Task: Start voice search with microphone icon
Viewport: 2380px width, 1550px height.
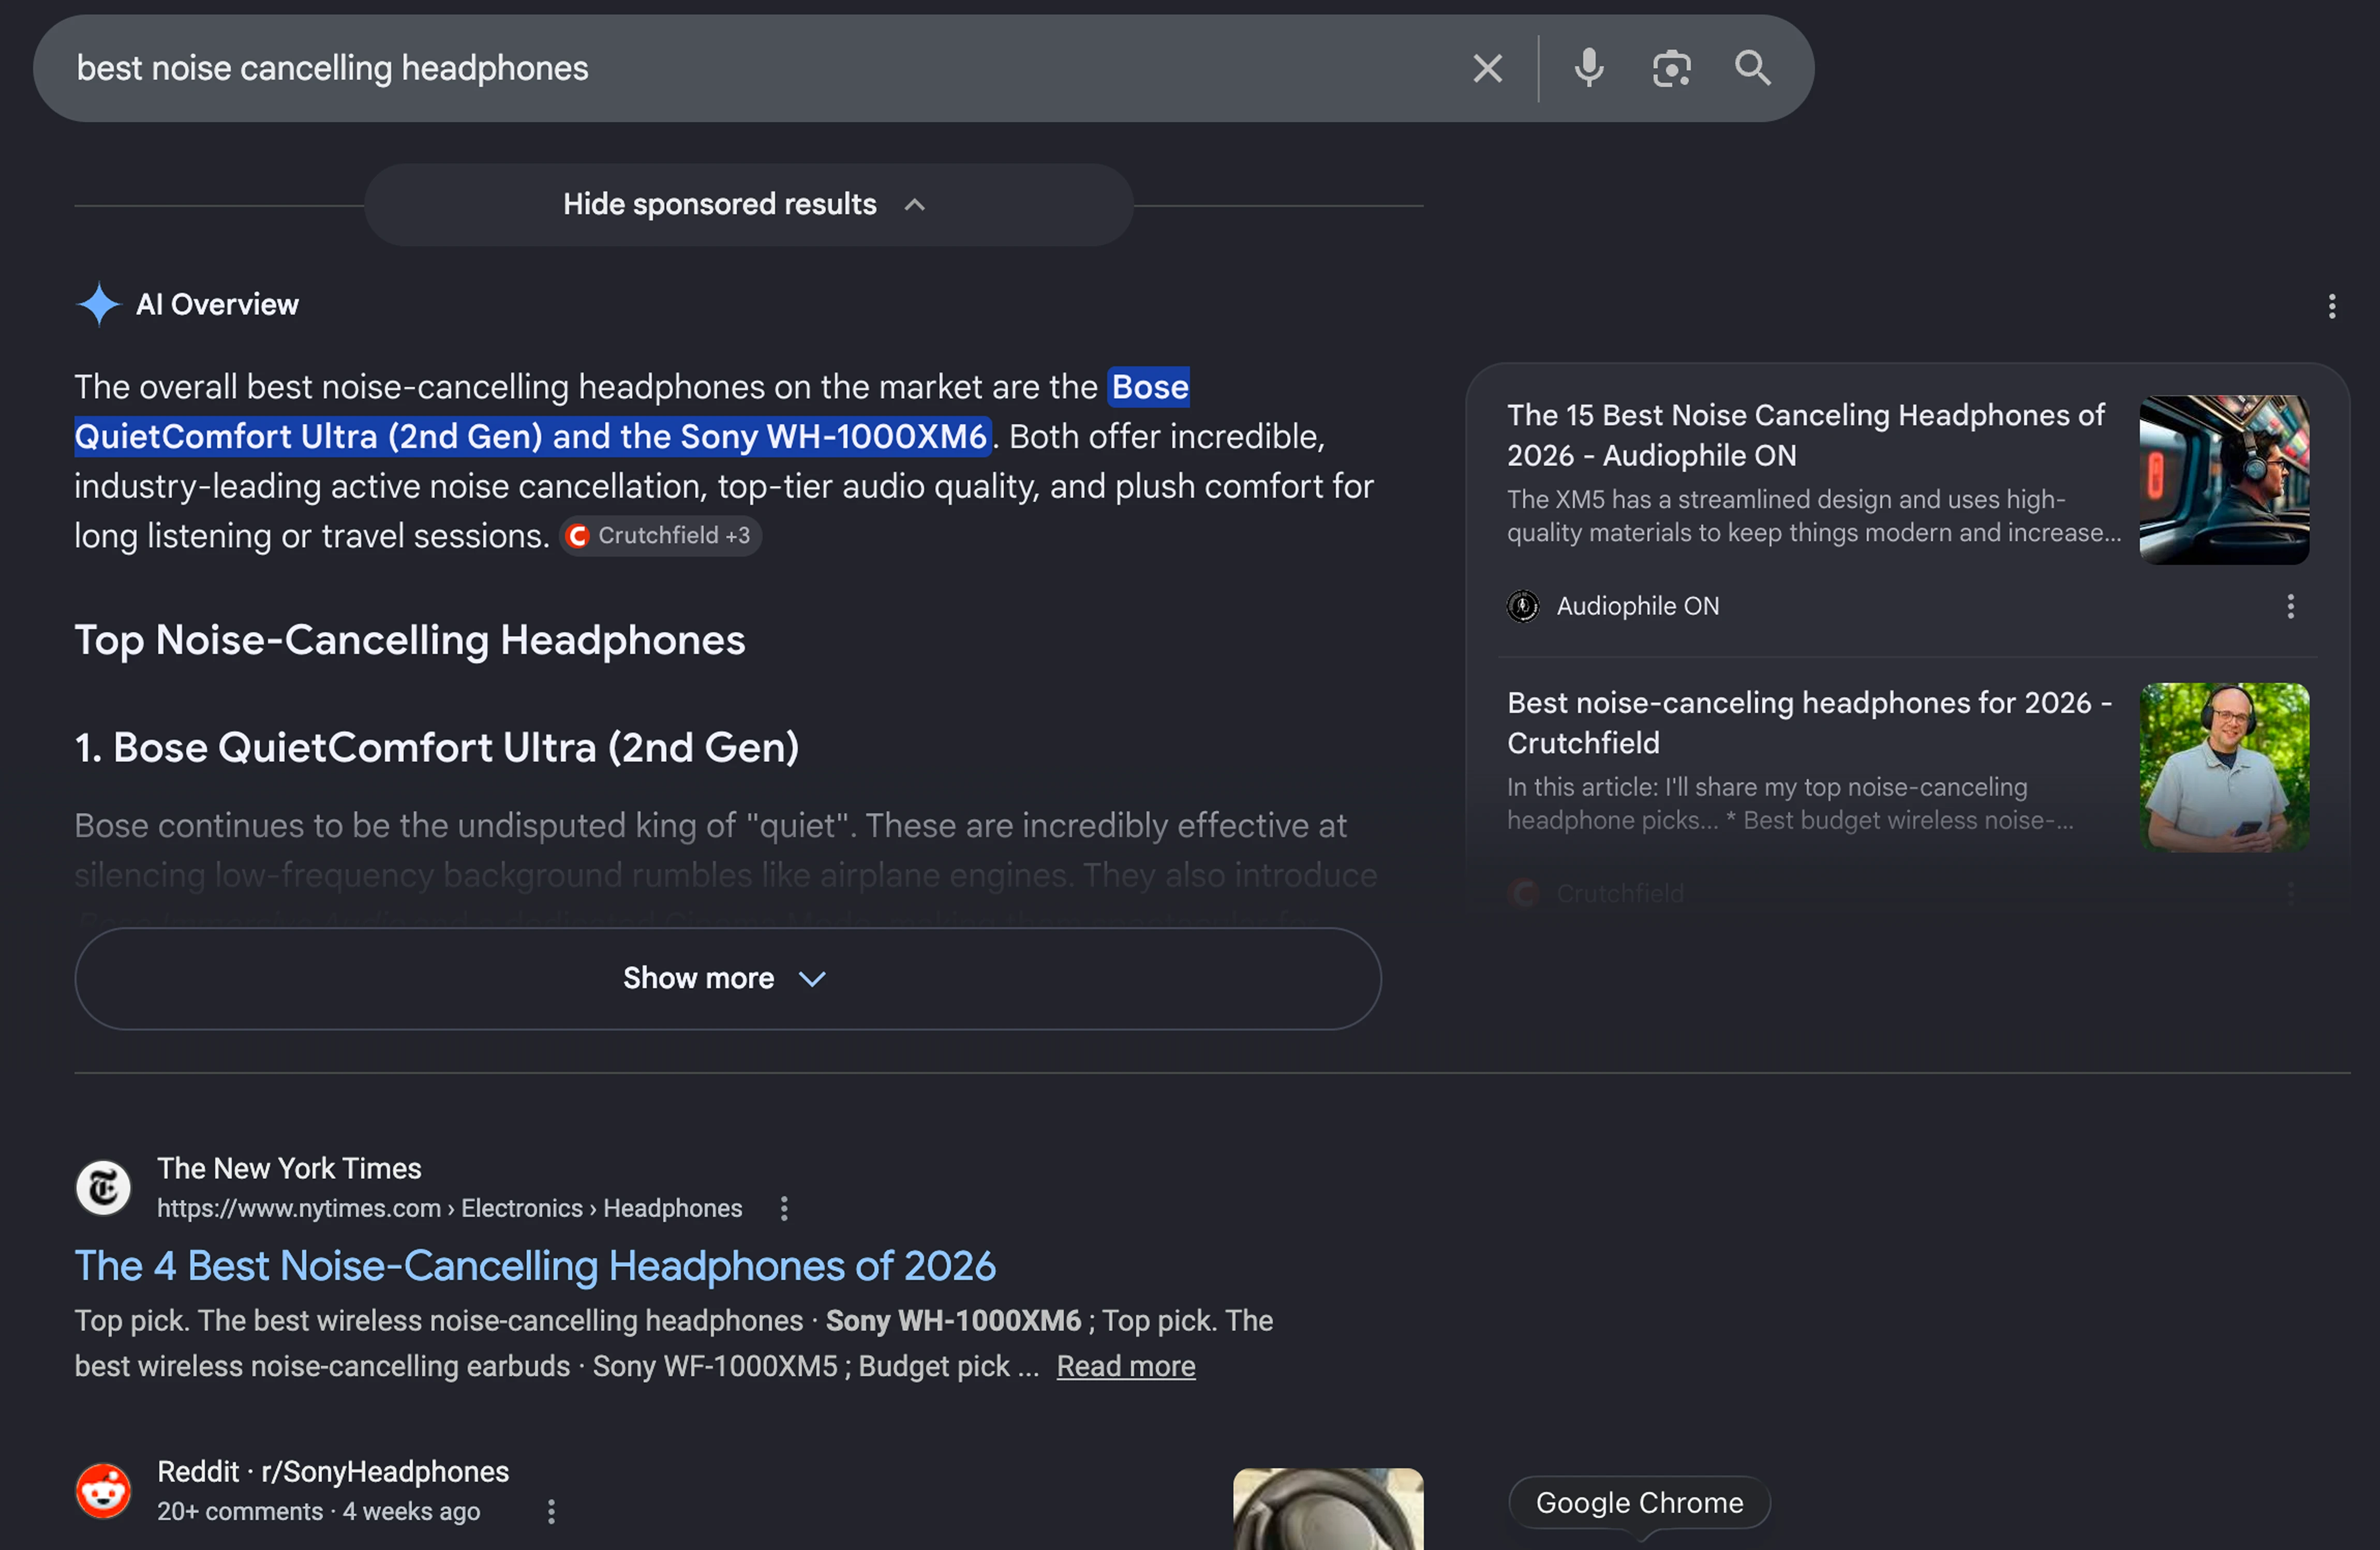Action: [1588, 68]
